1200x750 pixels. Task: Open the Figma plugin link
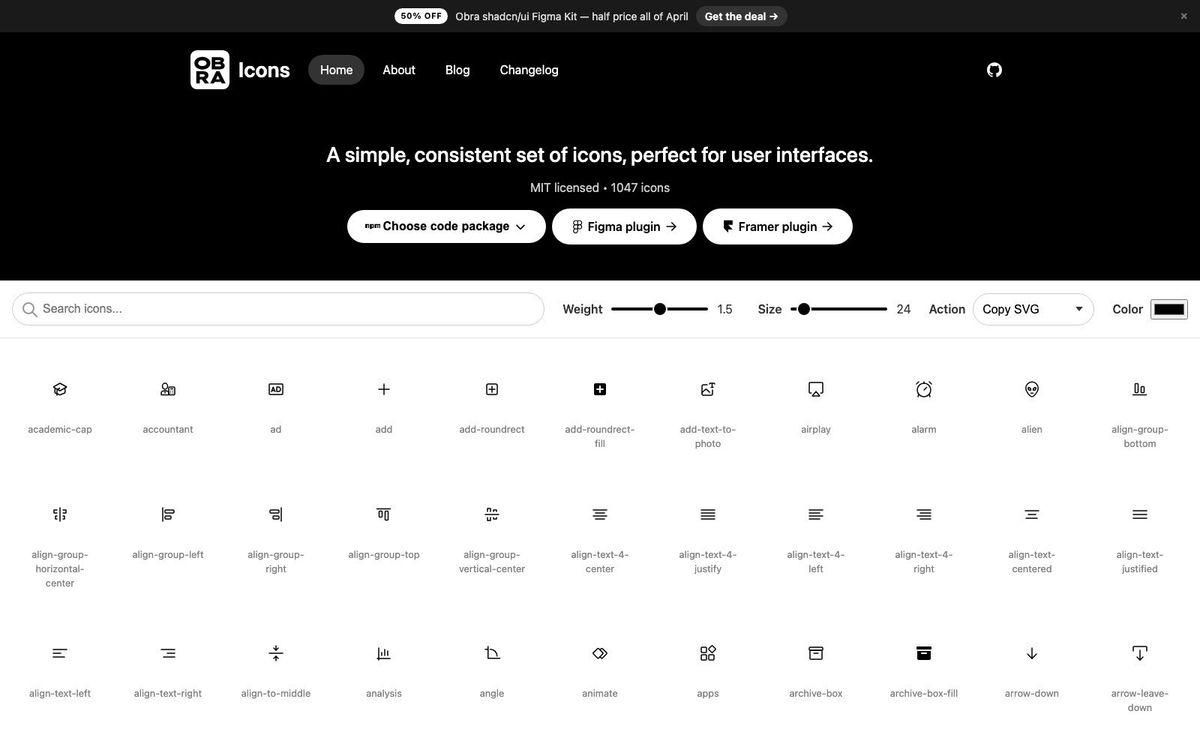tap(624, 226)
